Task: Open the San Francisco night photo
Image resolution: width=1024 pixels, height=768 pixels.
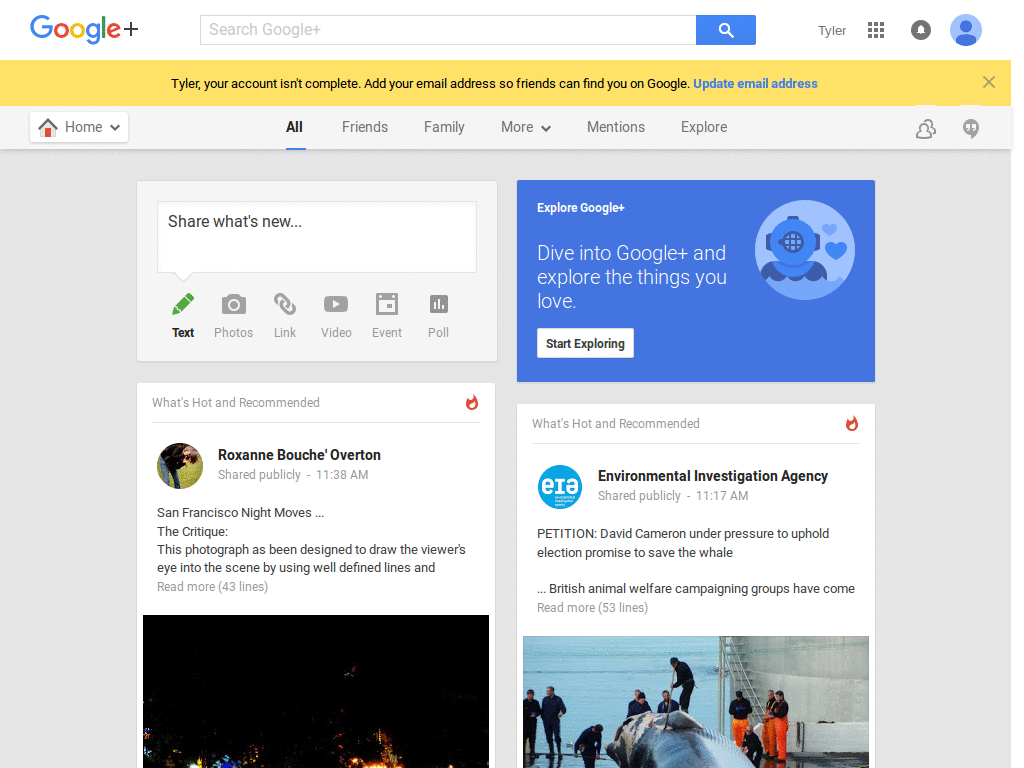Action: pyautogui.click(x=316, y=691)
